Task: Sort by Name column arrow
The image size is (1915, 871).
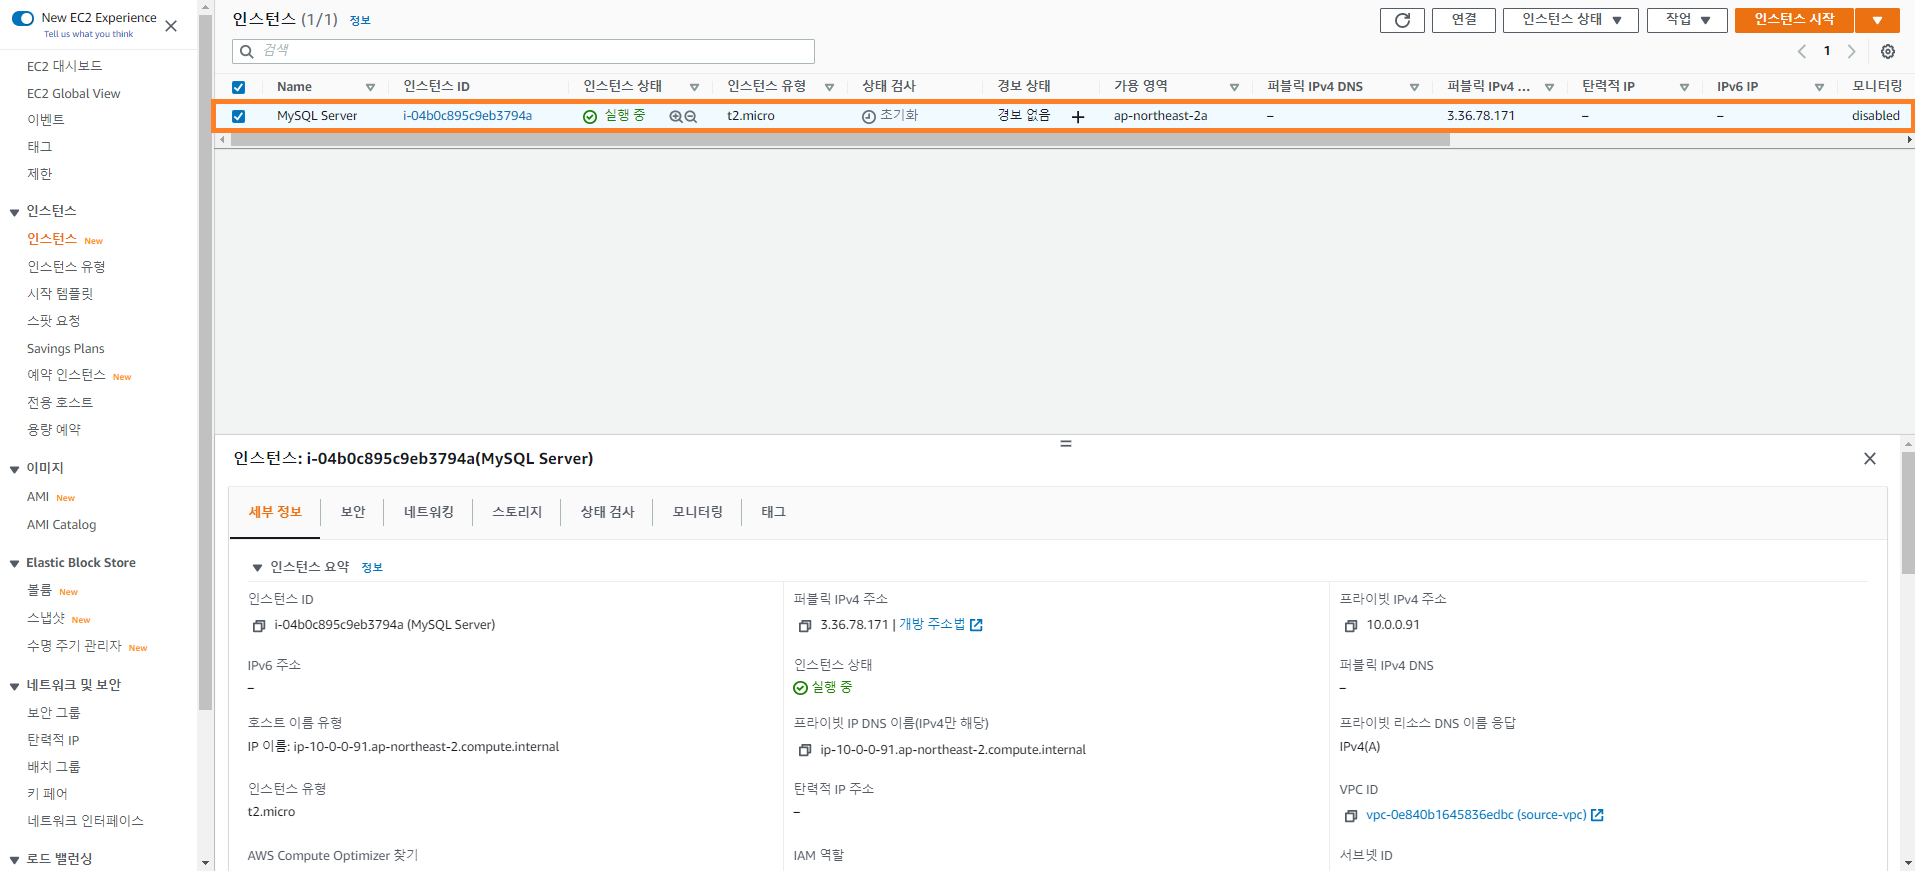Action: coord(370,88)
